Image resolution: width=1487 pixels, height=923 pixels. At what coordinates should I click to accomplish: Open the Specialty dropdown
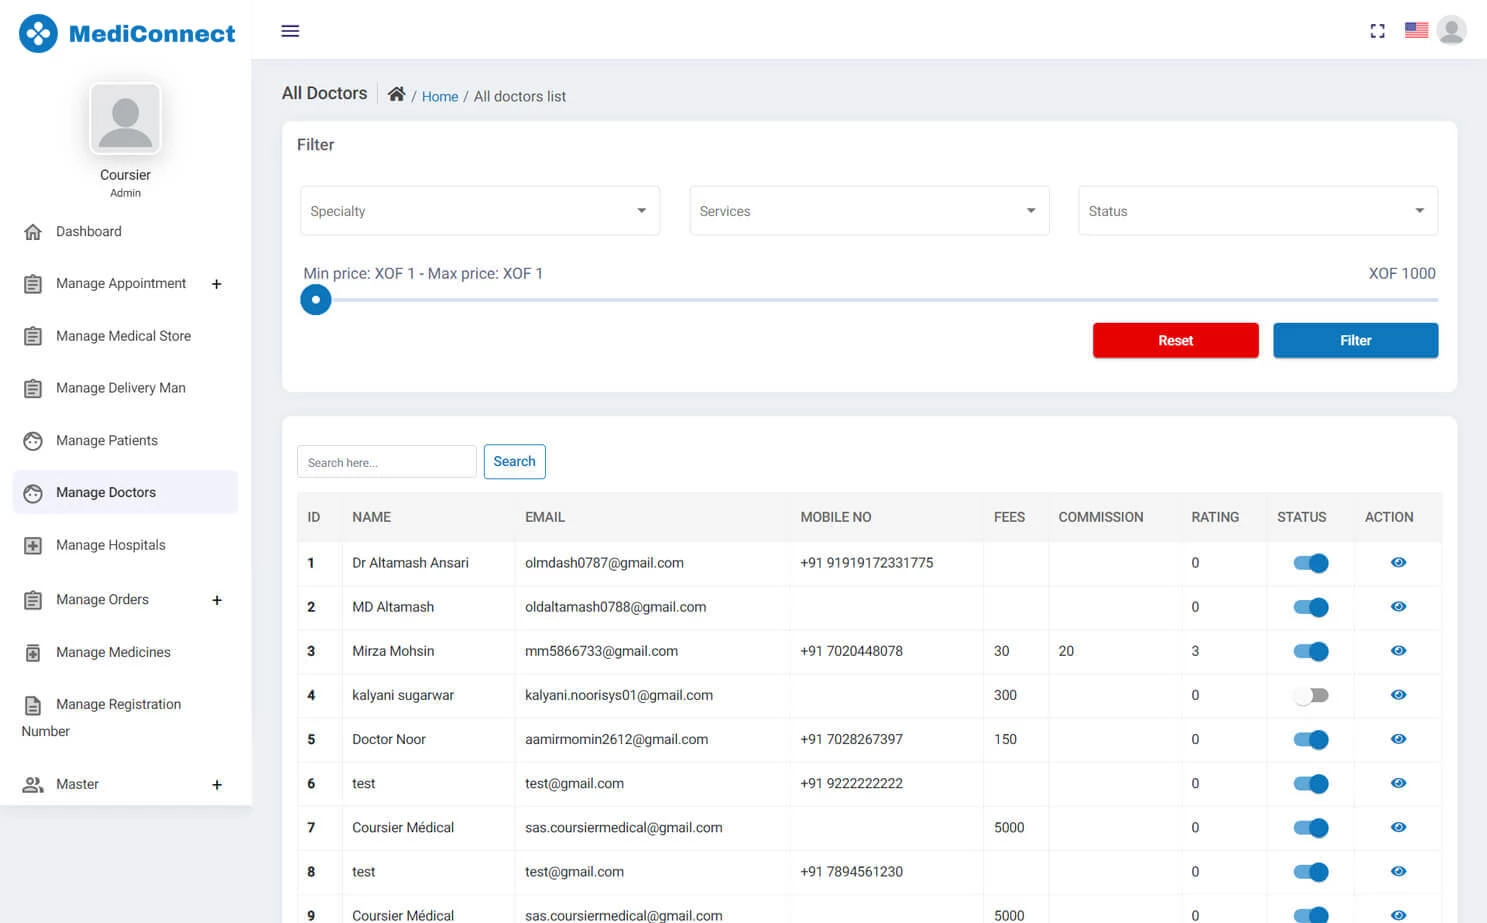[x=480, y=211]
